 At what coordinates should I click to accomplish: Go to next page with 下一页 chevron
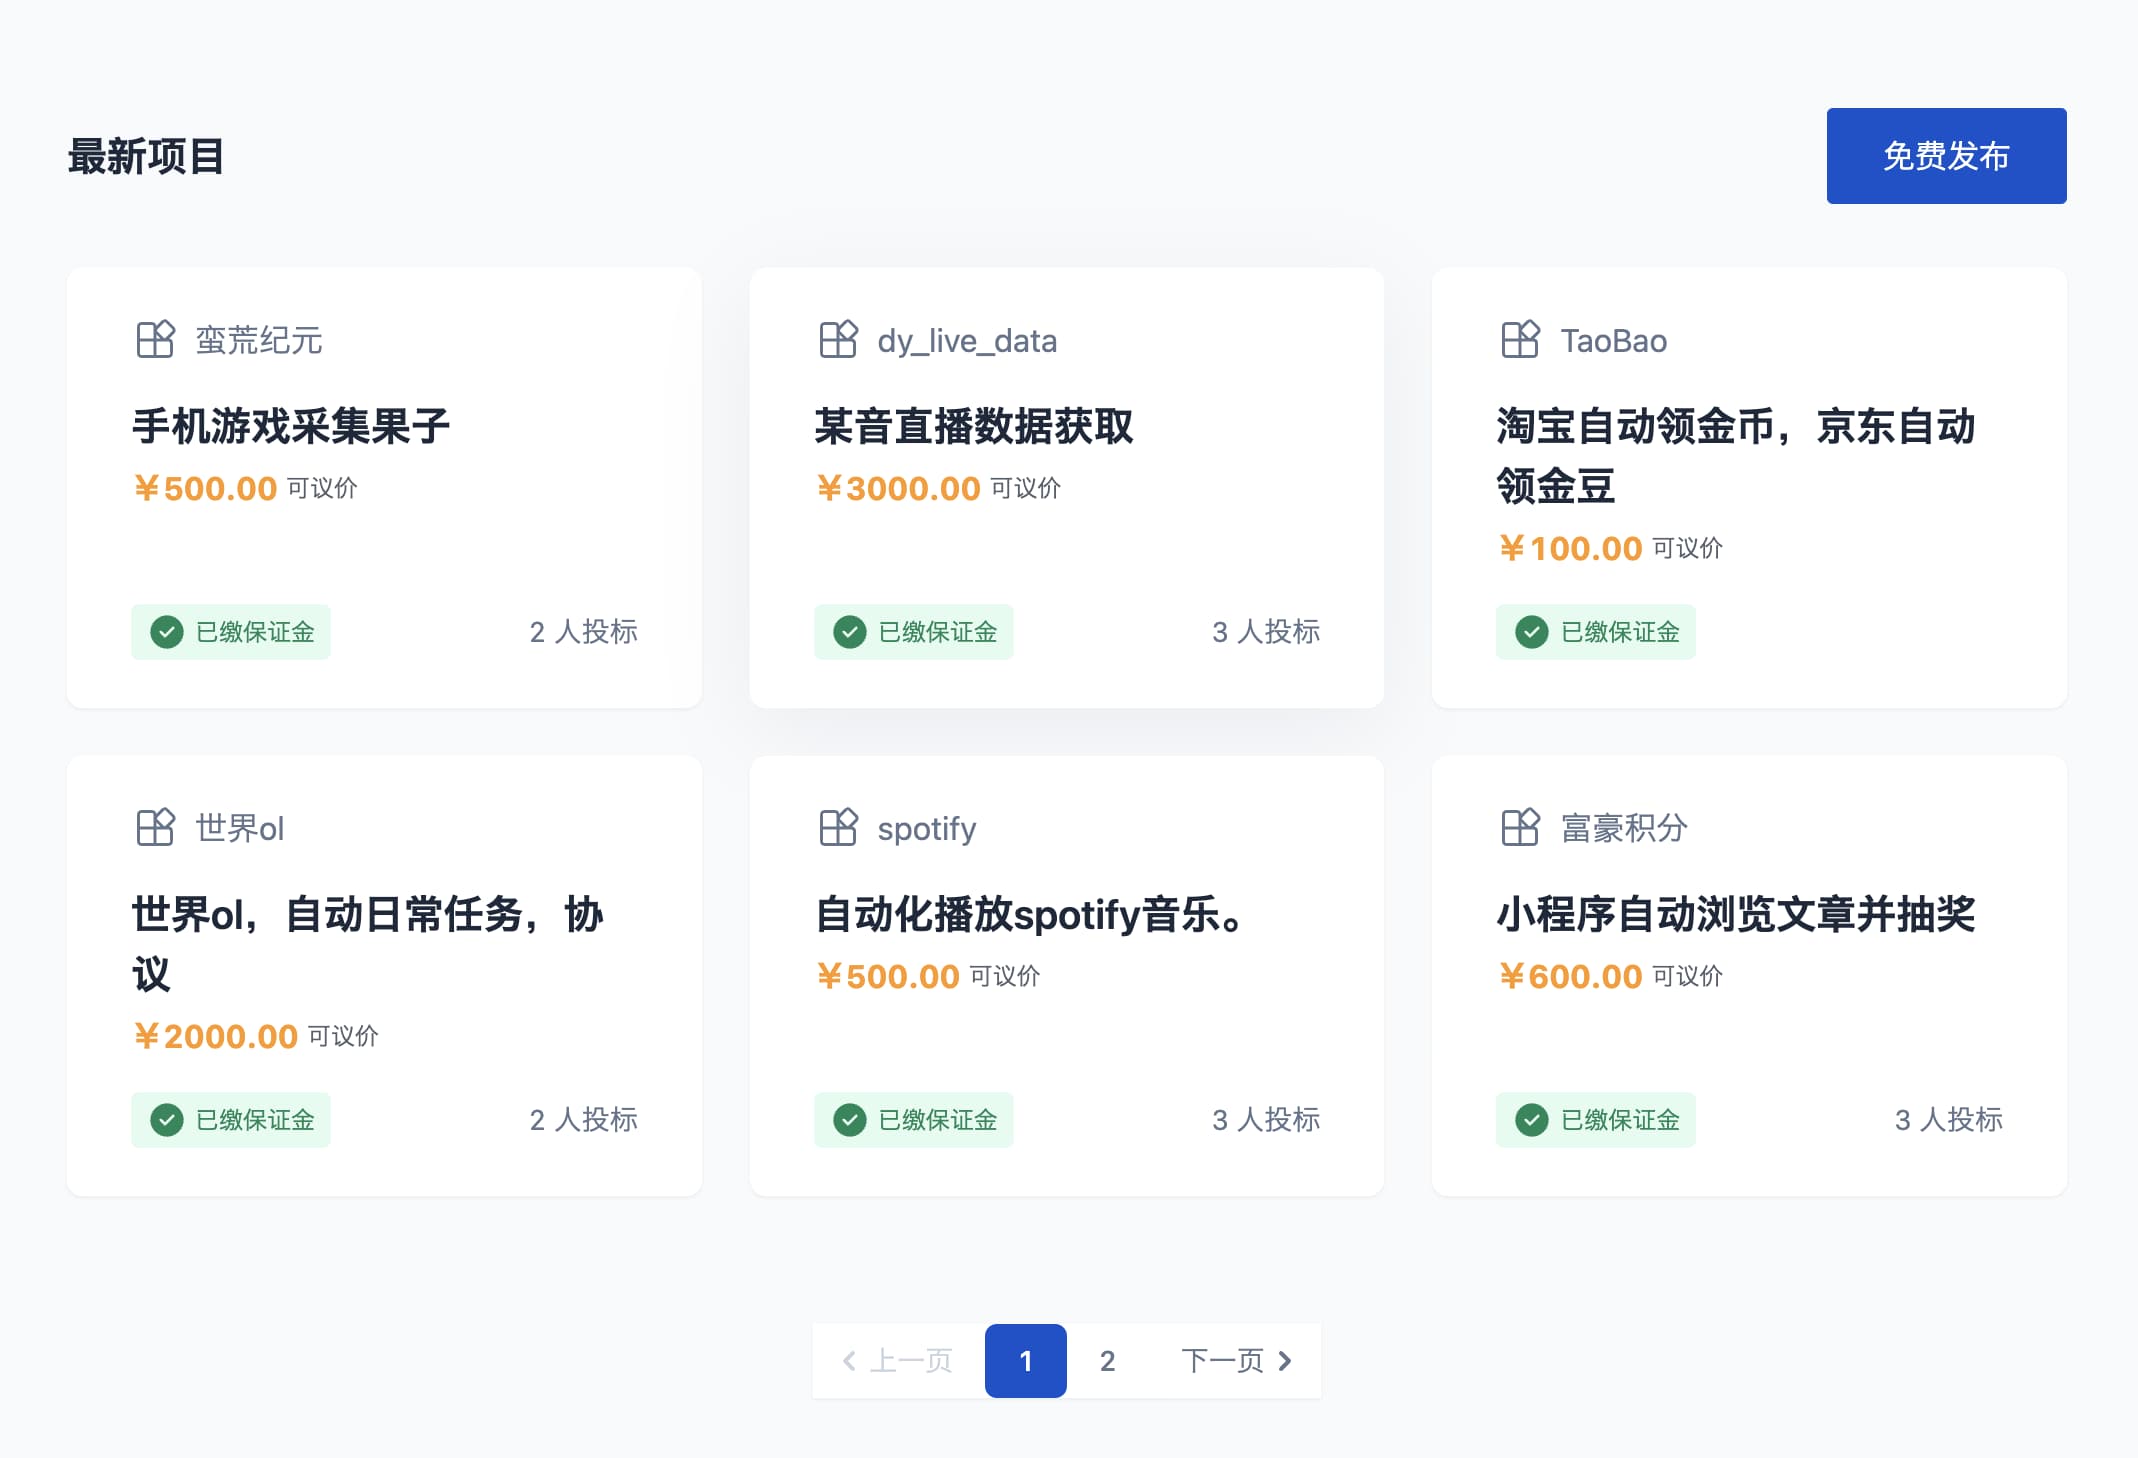pos(1285,1361)
